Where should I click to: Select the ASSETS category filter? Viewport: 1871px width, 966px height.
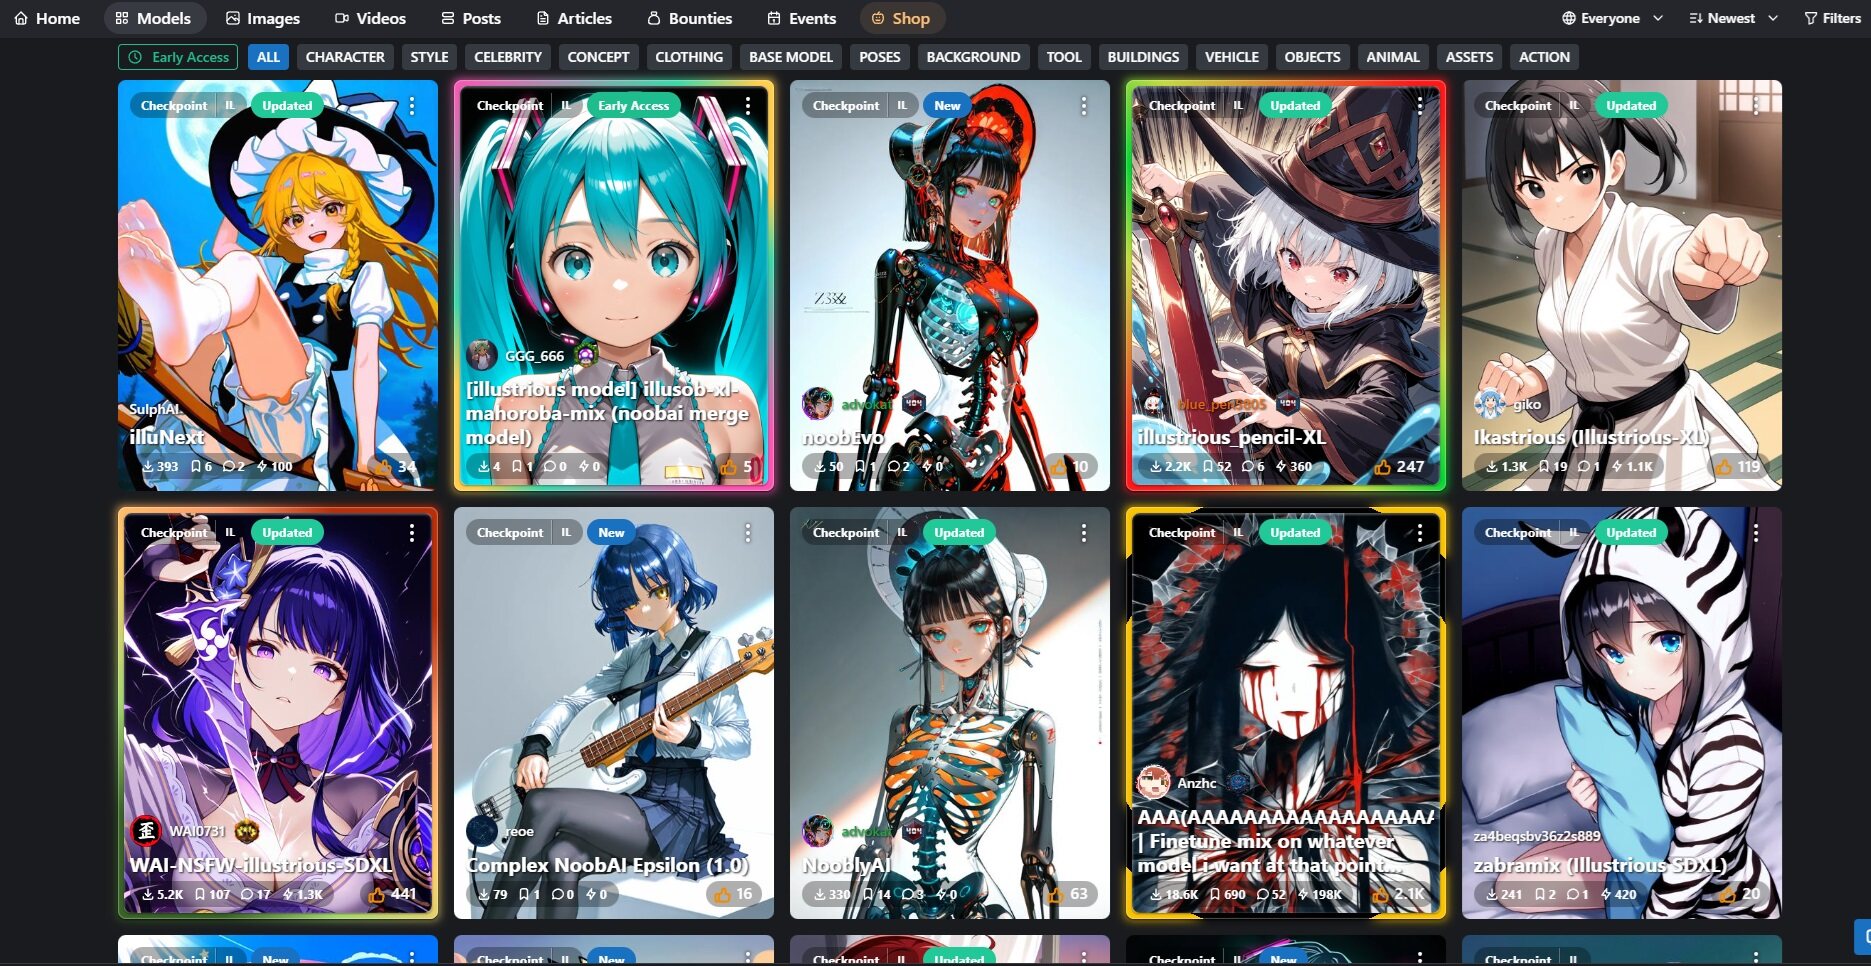pyautogui.click(x=1469, y=57)
